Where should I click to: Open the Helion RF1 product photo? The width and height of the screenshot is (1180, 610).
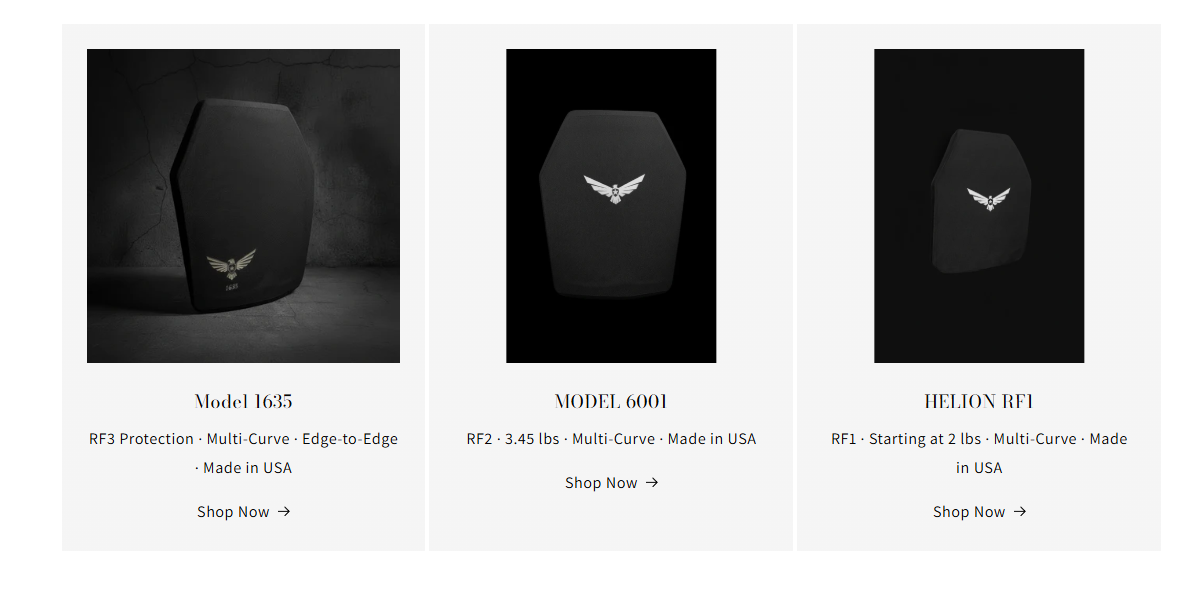[979, 206]
